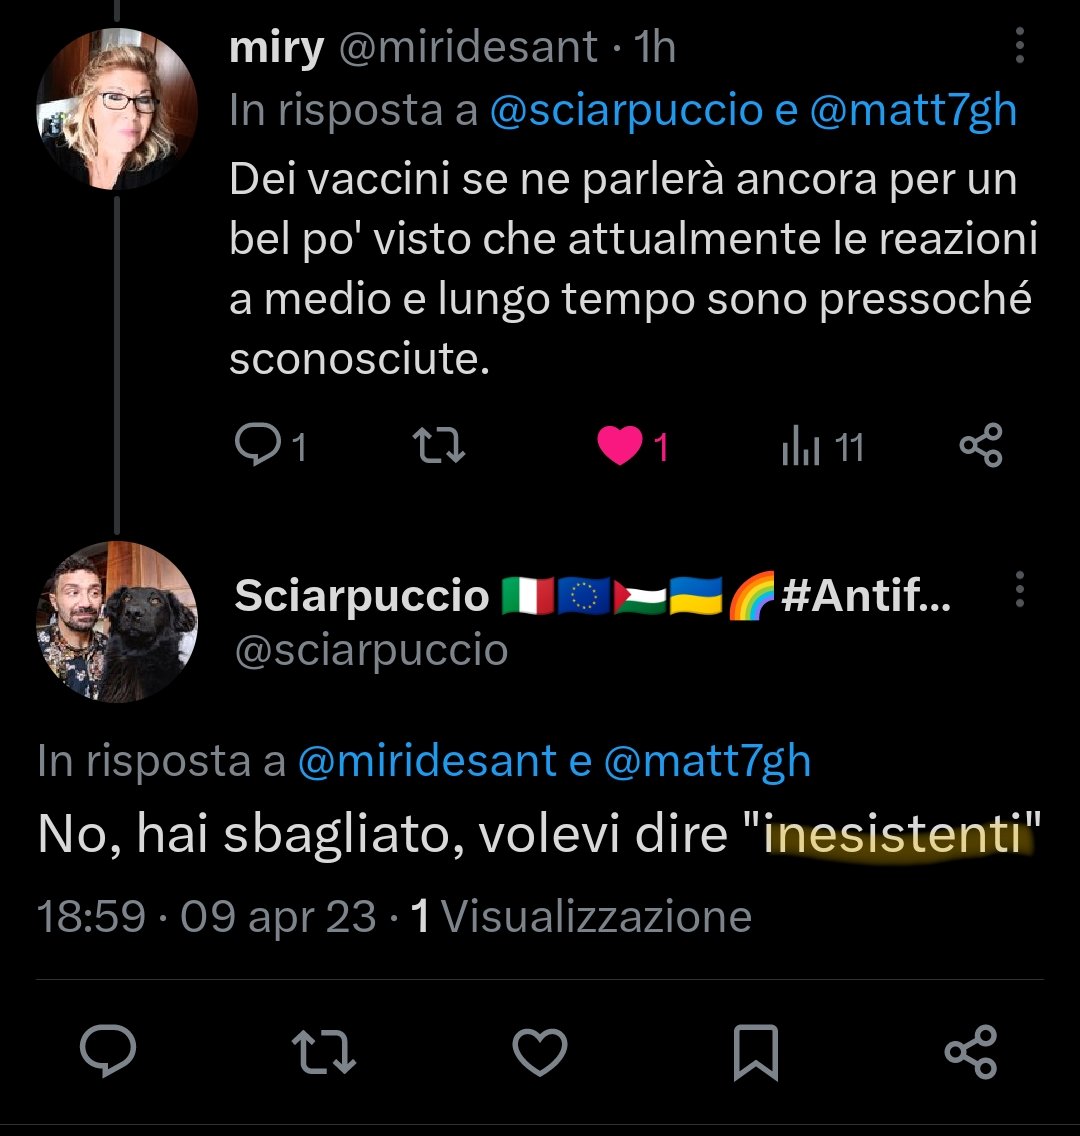1080x1136 pixels.
Task: Open @matt7gh mention in Sciarpuccio's reply
Action: tap(707, 762)
